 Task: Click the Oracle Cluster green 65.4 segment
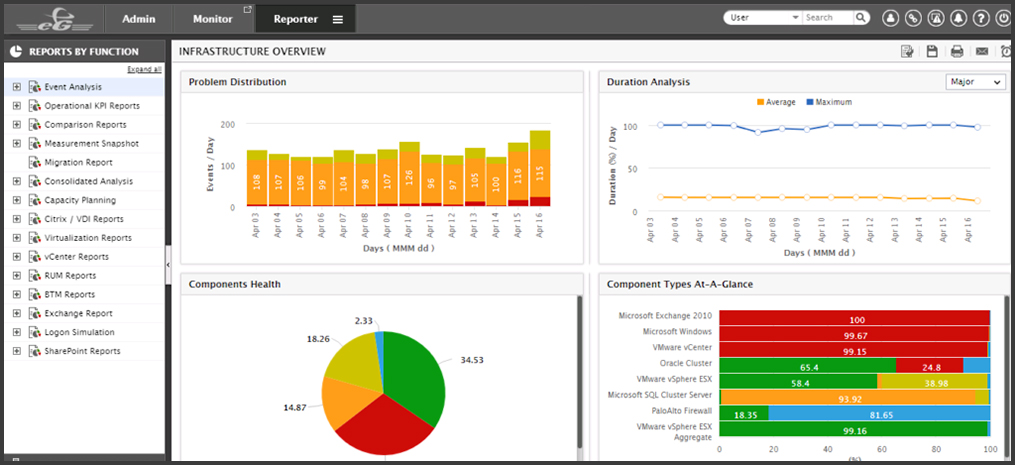[807, 365]
